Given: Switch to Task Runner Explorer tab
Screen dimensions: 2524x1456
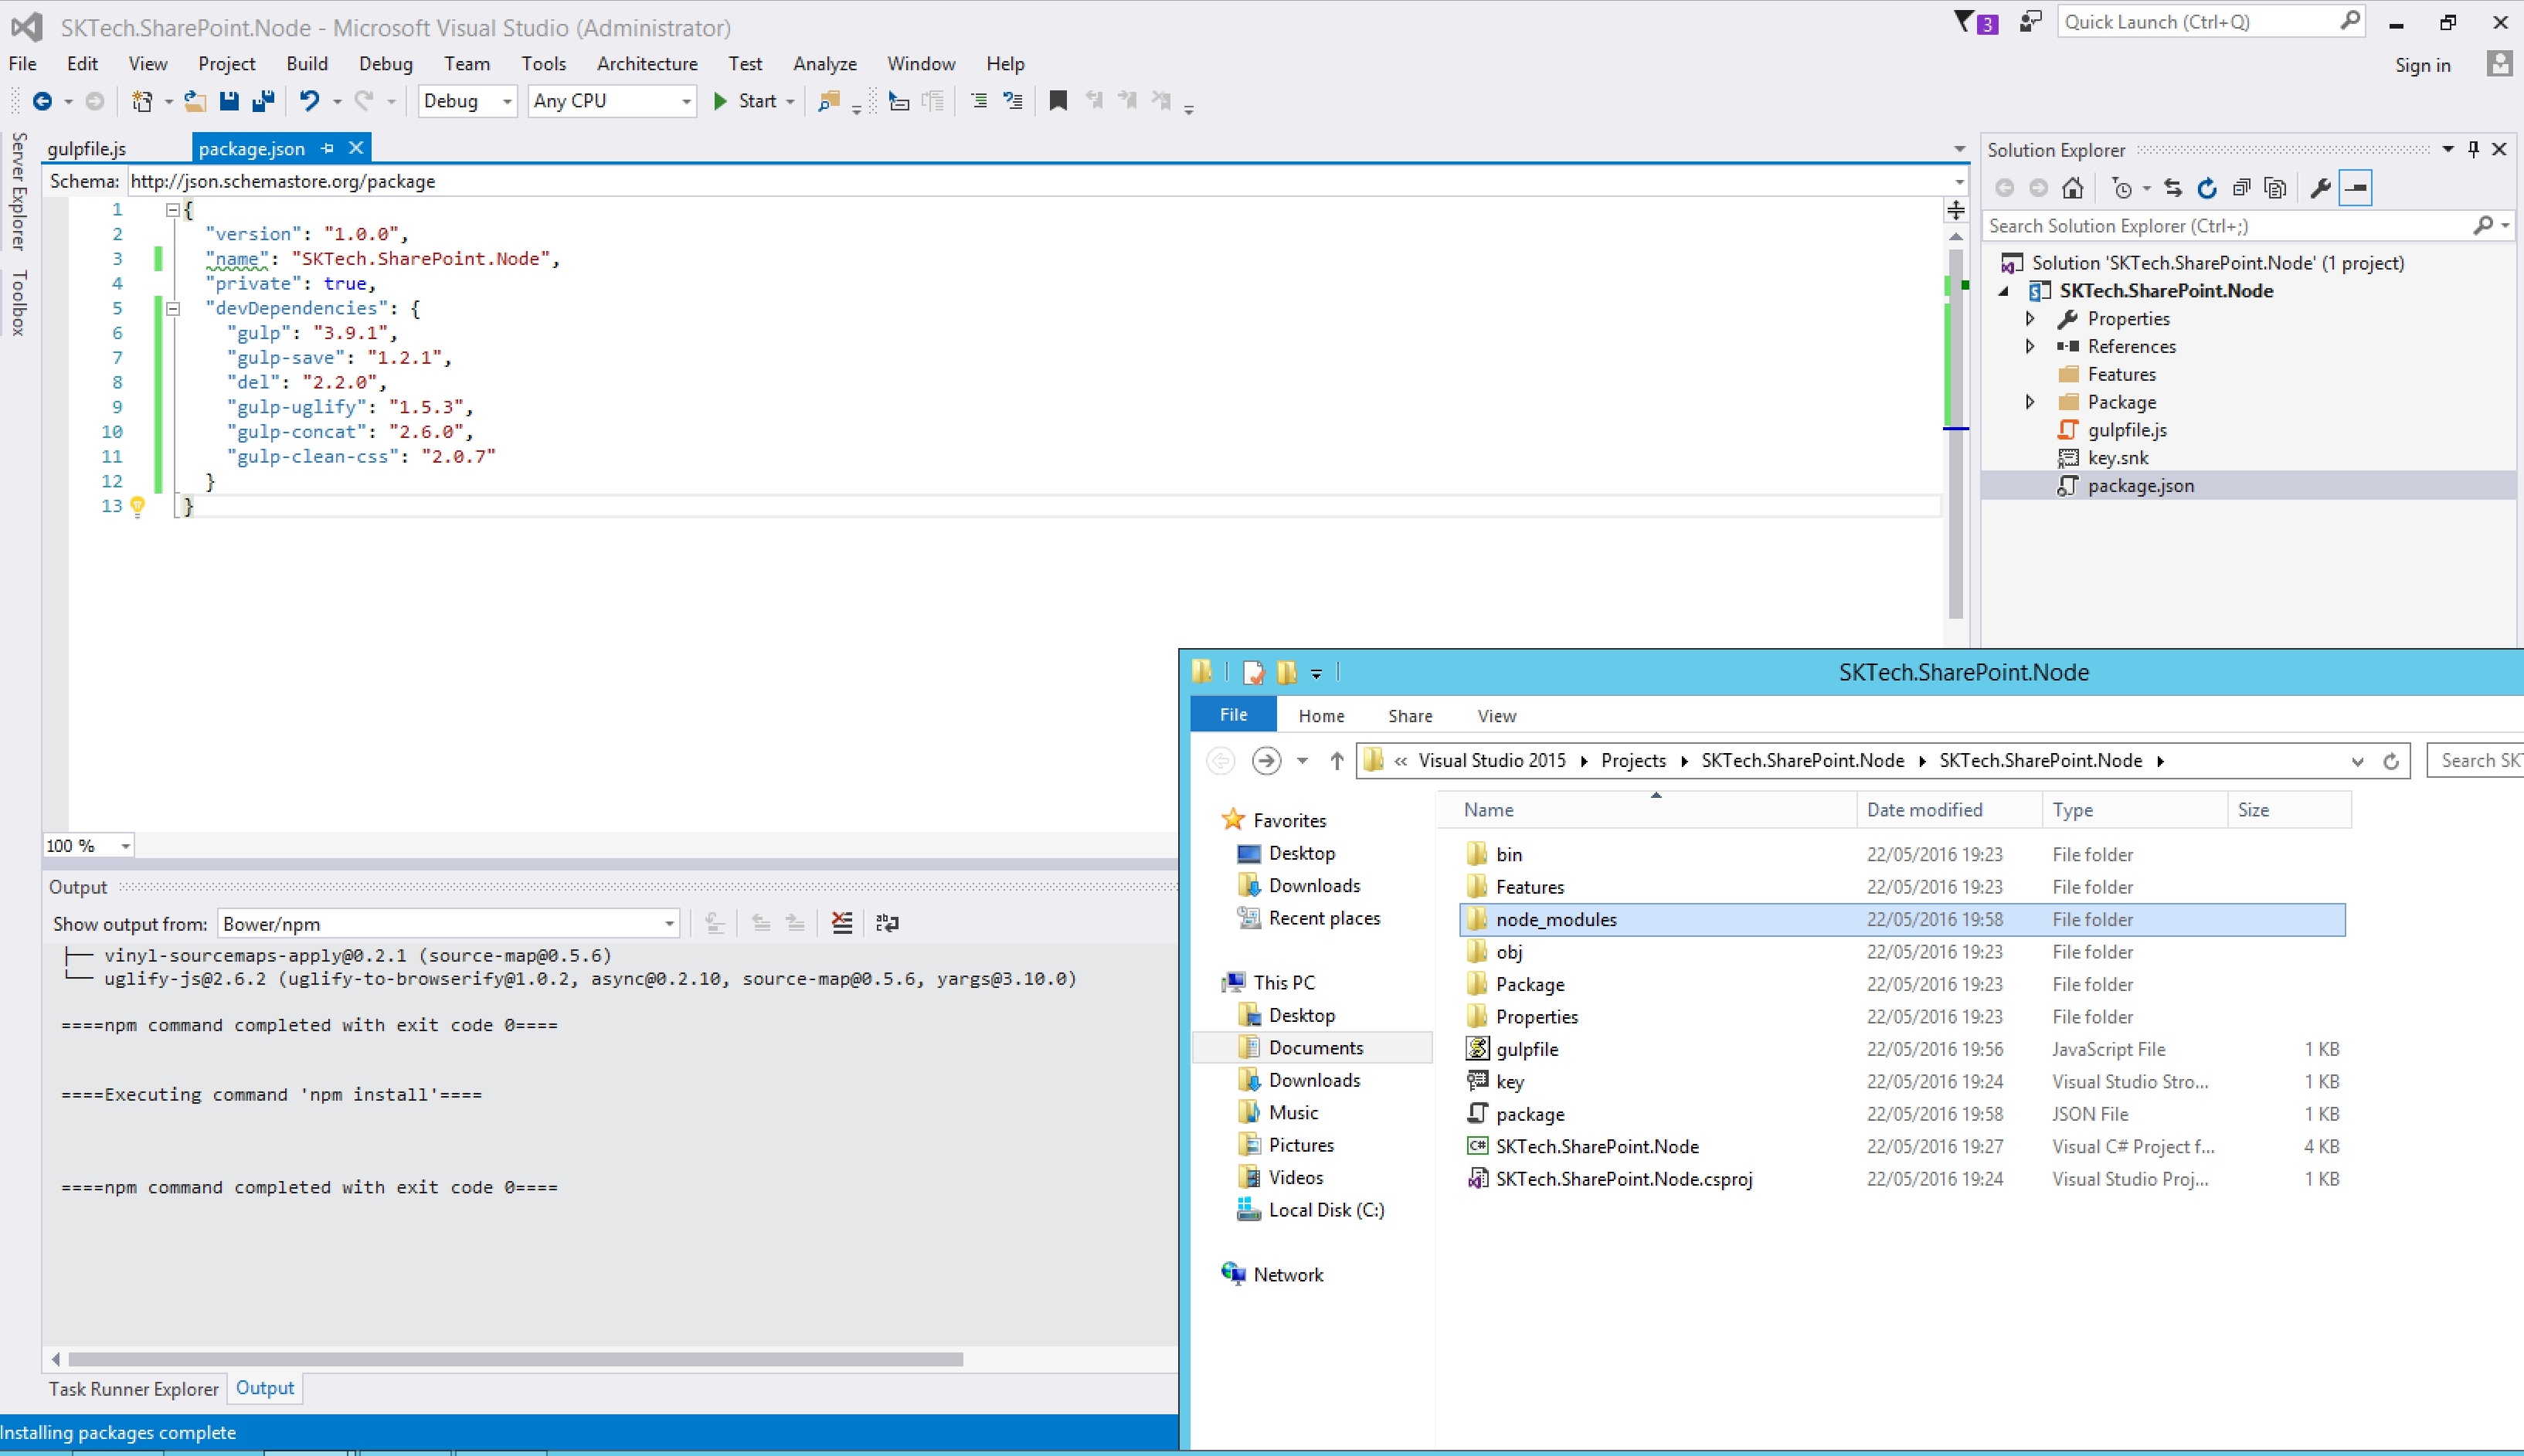Looking at the screenshot, I should pyautogui.click(x=134, y=1389).
